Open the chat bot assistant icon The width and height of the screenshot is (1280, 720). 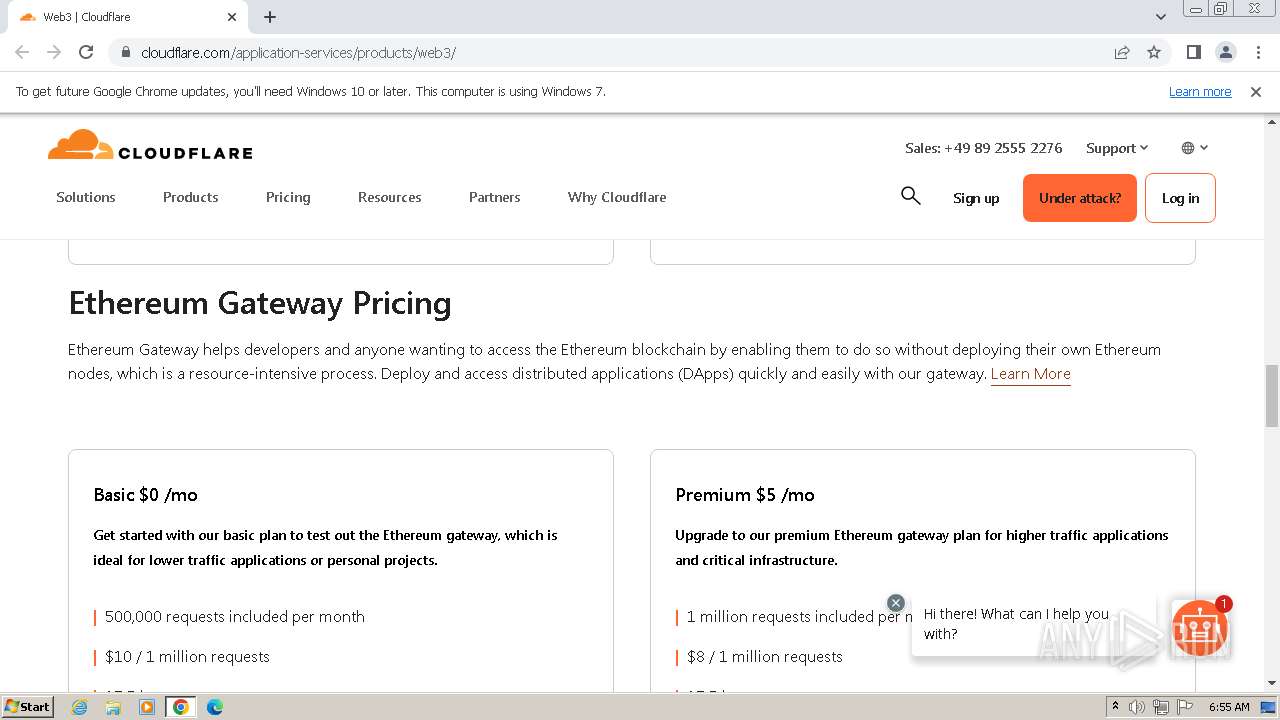pos(1199,628)
